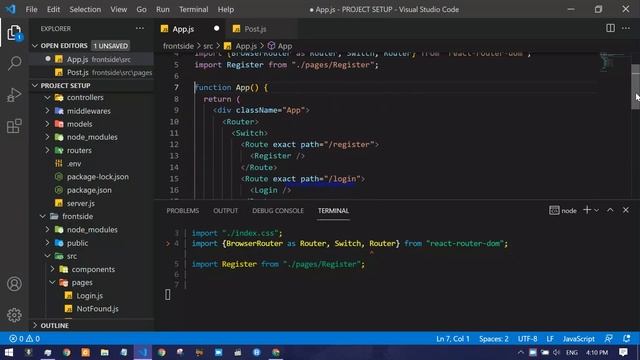Open the .env file
Image resolution: width=640 pixels, height=360 pixels.
[x=74, y=163]
